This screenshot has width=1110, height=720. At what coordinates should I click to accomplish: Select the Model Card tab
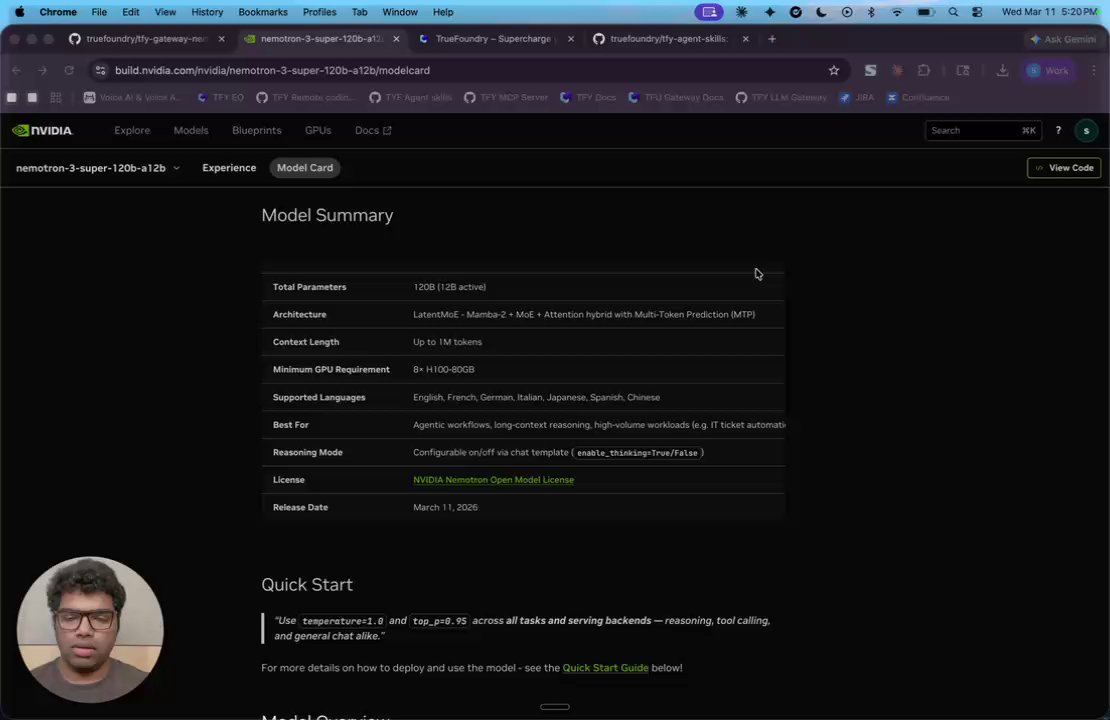pos(304,168)
